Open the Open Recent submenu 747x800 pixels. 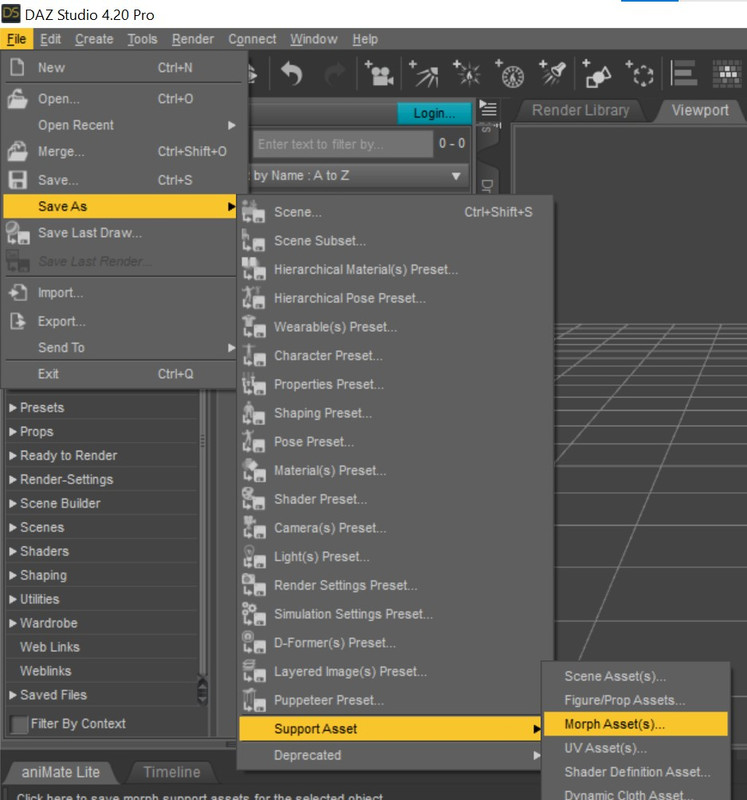[120, 125]
